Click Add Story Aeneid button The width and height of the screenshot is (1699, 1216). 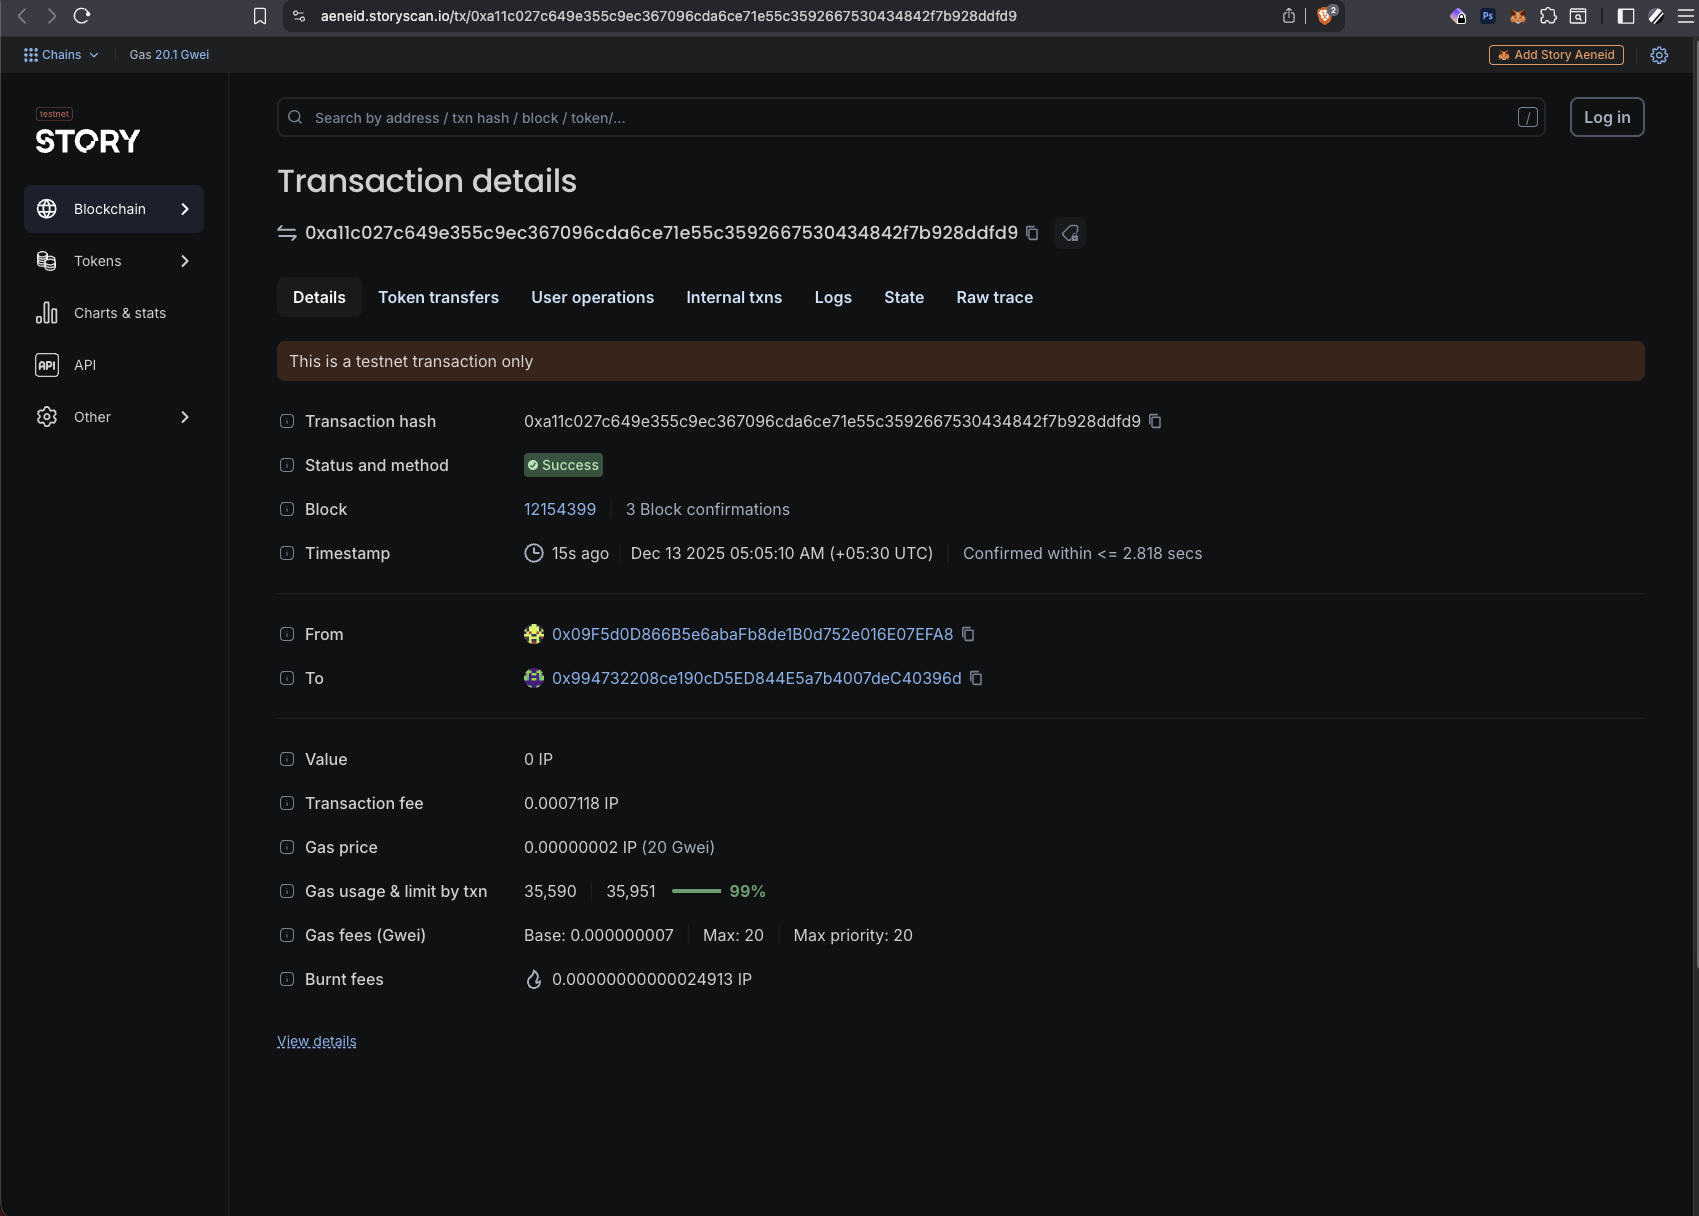(1556, 55)
